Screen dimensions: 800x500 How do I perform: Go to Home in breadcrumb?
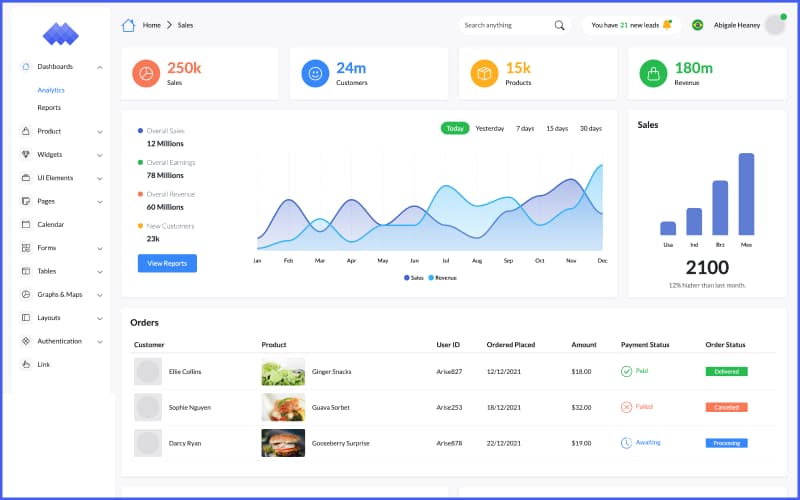152,25
